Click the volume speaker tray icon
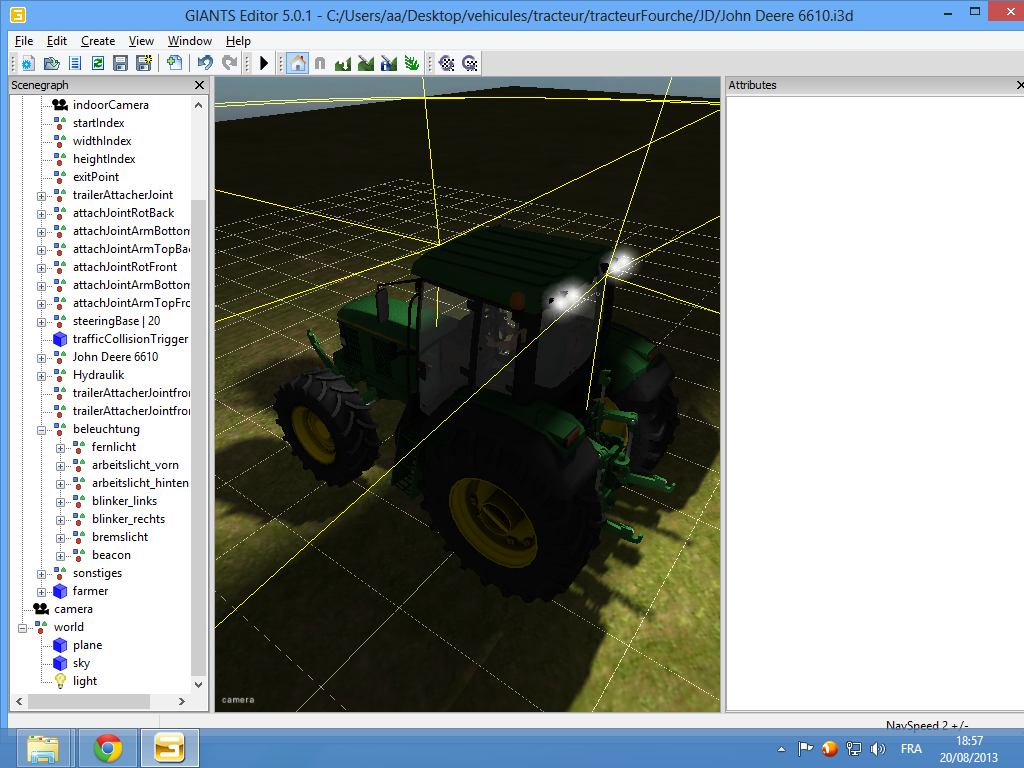 (x=878, y=749)
